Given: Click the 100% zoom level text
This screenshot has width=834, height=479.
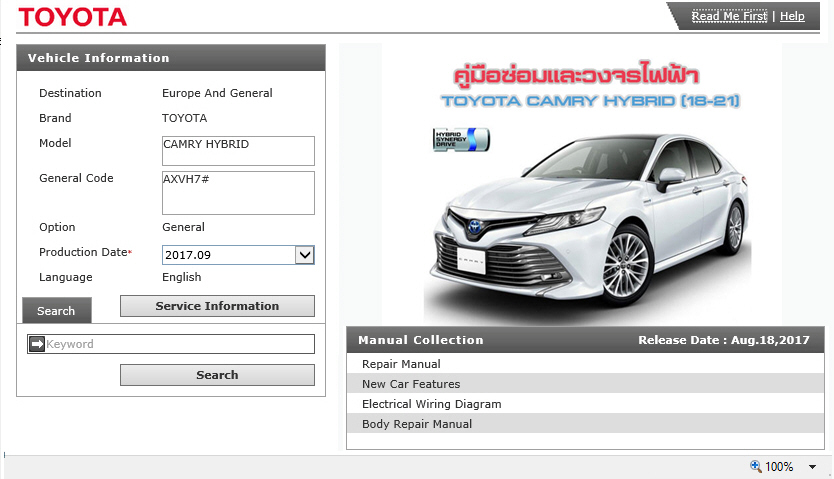Looking at the screenshot, I should 779,467.
